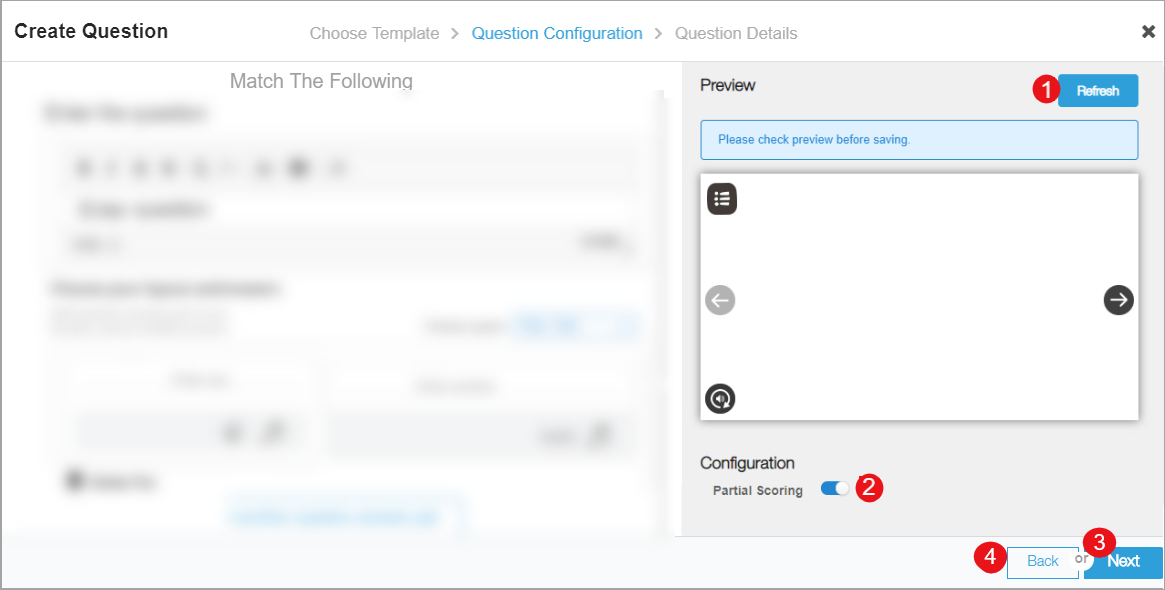1165x590 pixels.
Task: Click the Configuration section heading
Action: (747, 463)
